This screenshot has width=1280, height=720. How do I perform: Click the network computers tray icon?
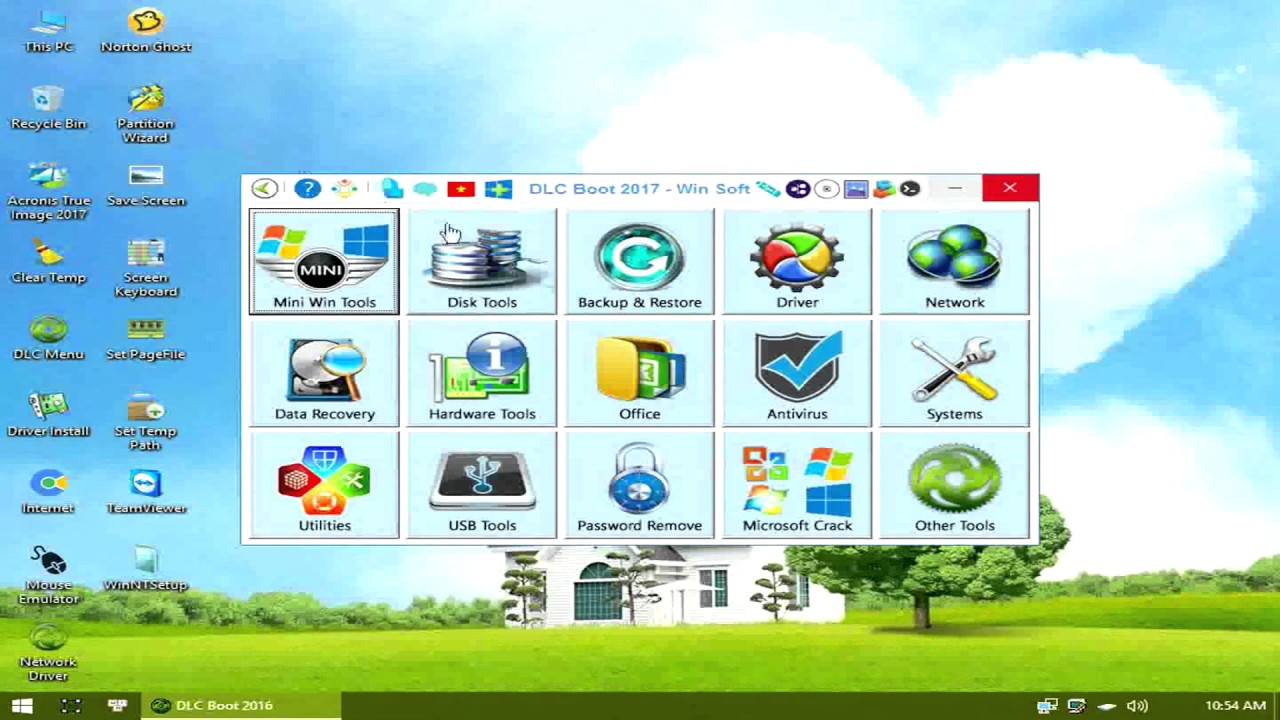pyautogui.click(x=1047, y=706)
